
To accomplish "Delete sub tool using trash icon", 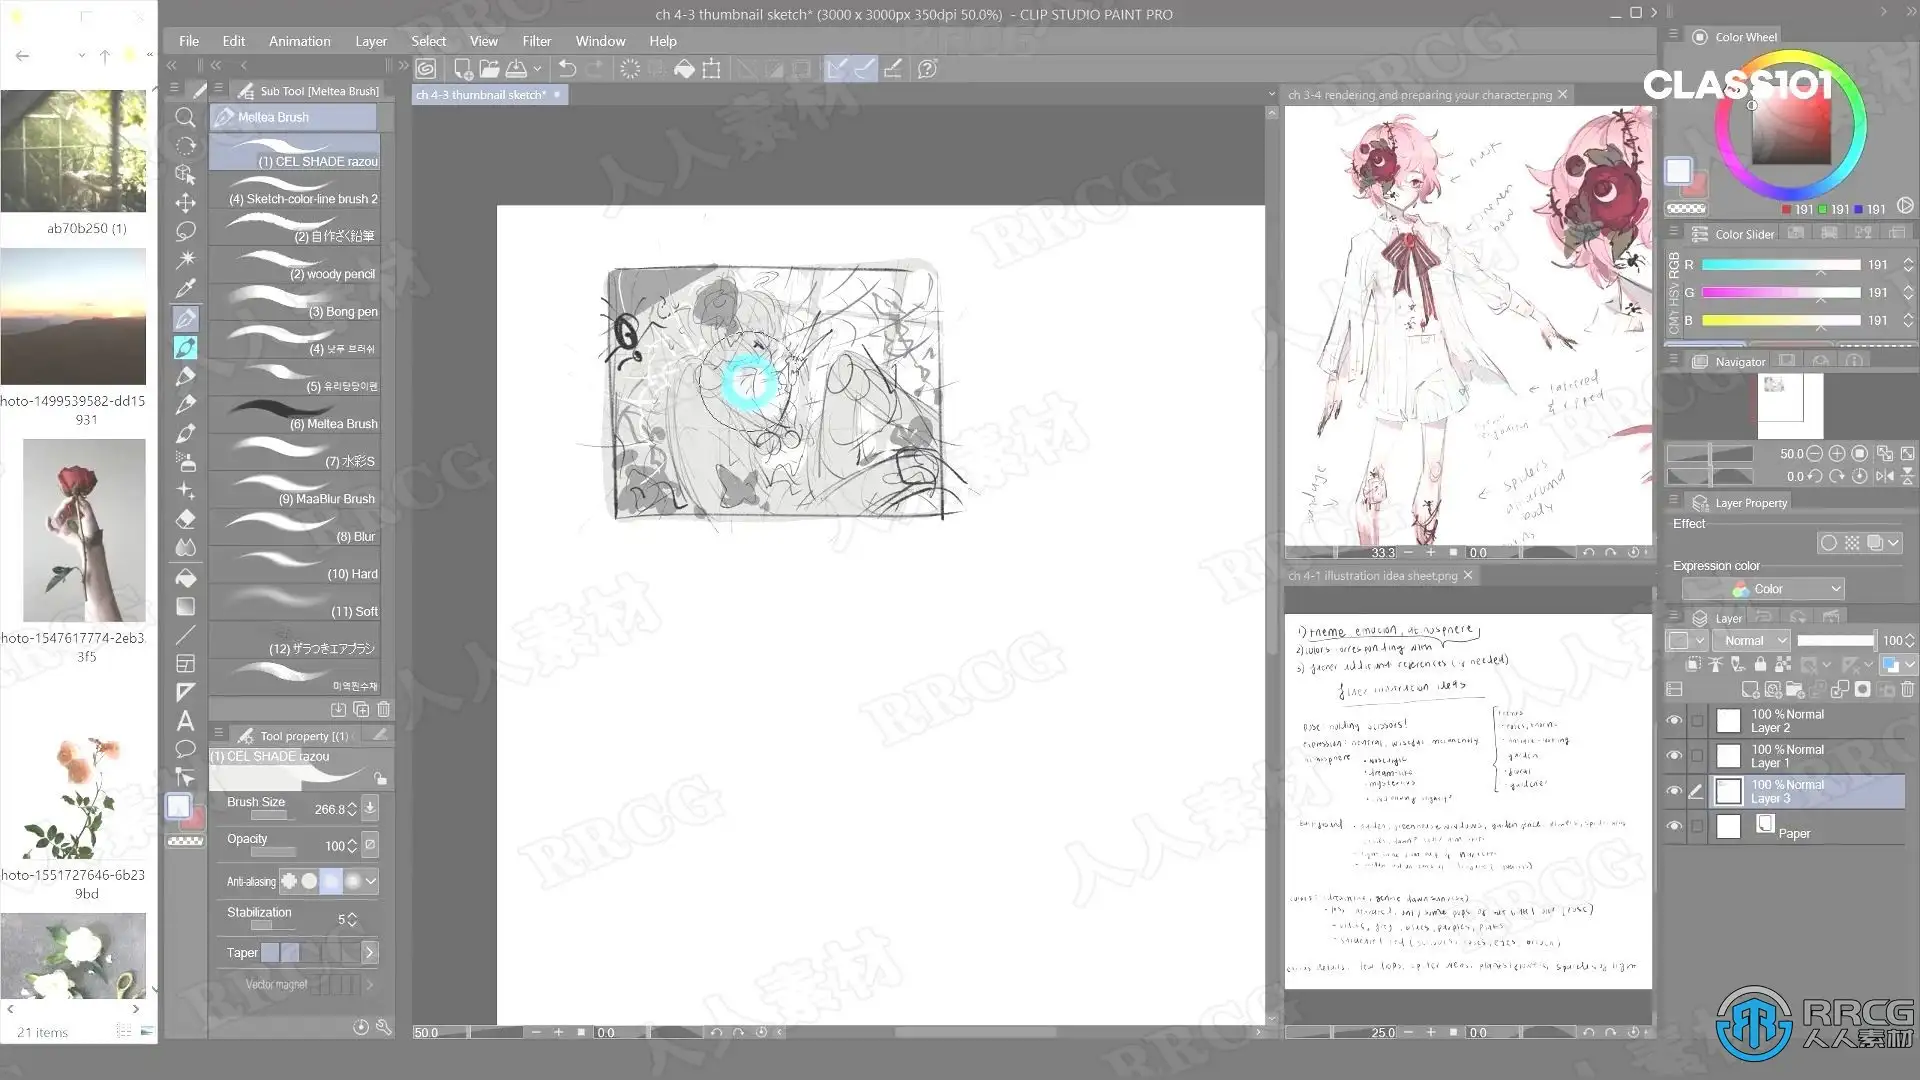I will pyautogui.click(x=383, y=709).
